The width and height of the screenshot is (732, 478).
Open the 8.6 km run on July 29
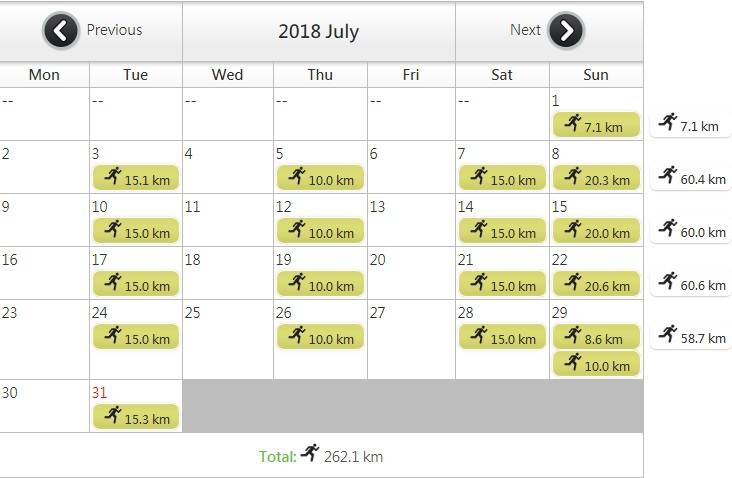click(596, 337)
